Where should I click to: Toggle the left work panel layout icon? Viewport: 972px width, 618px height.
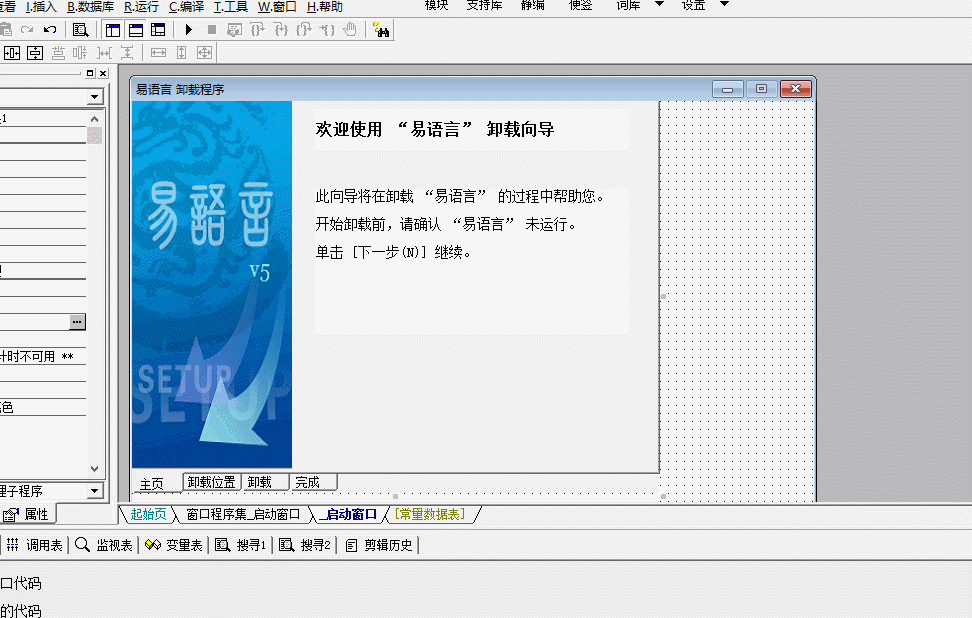click(x=113, y=30)
